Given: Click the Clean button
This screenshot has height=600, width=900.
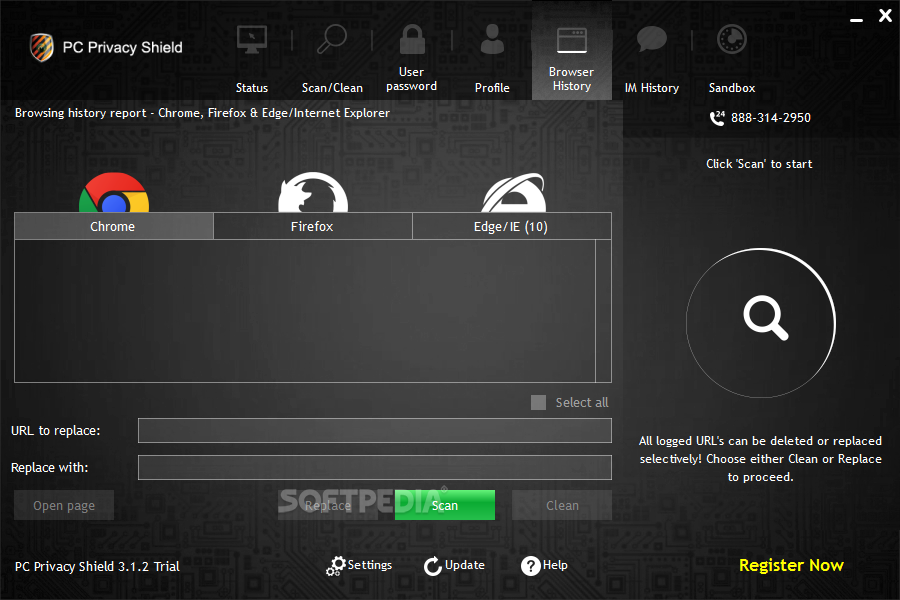Looking at the screenshot, I should (562, 505).
